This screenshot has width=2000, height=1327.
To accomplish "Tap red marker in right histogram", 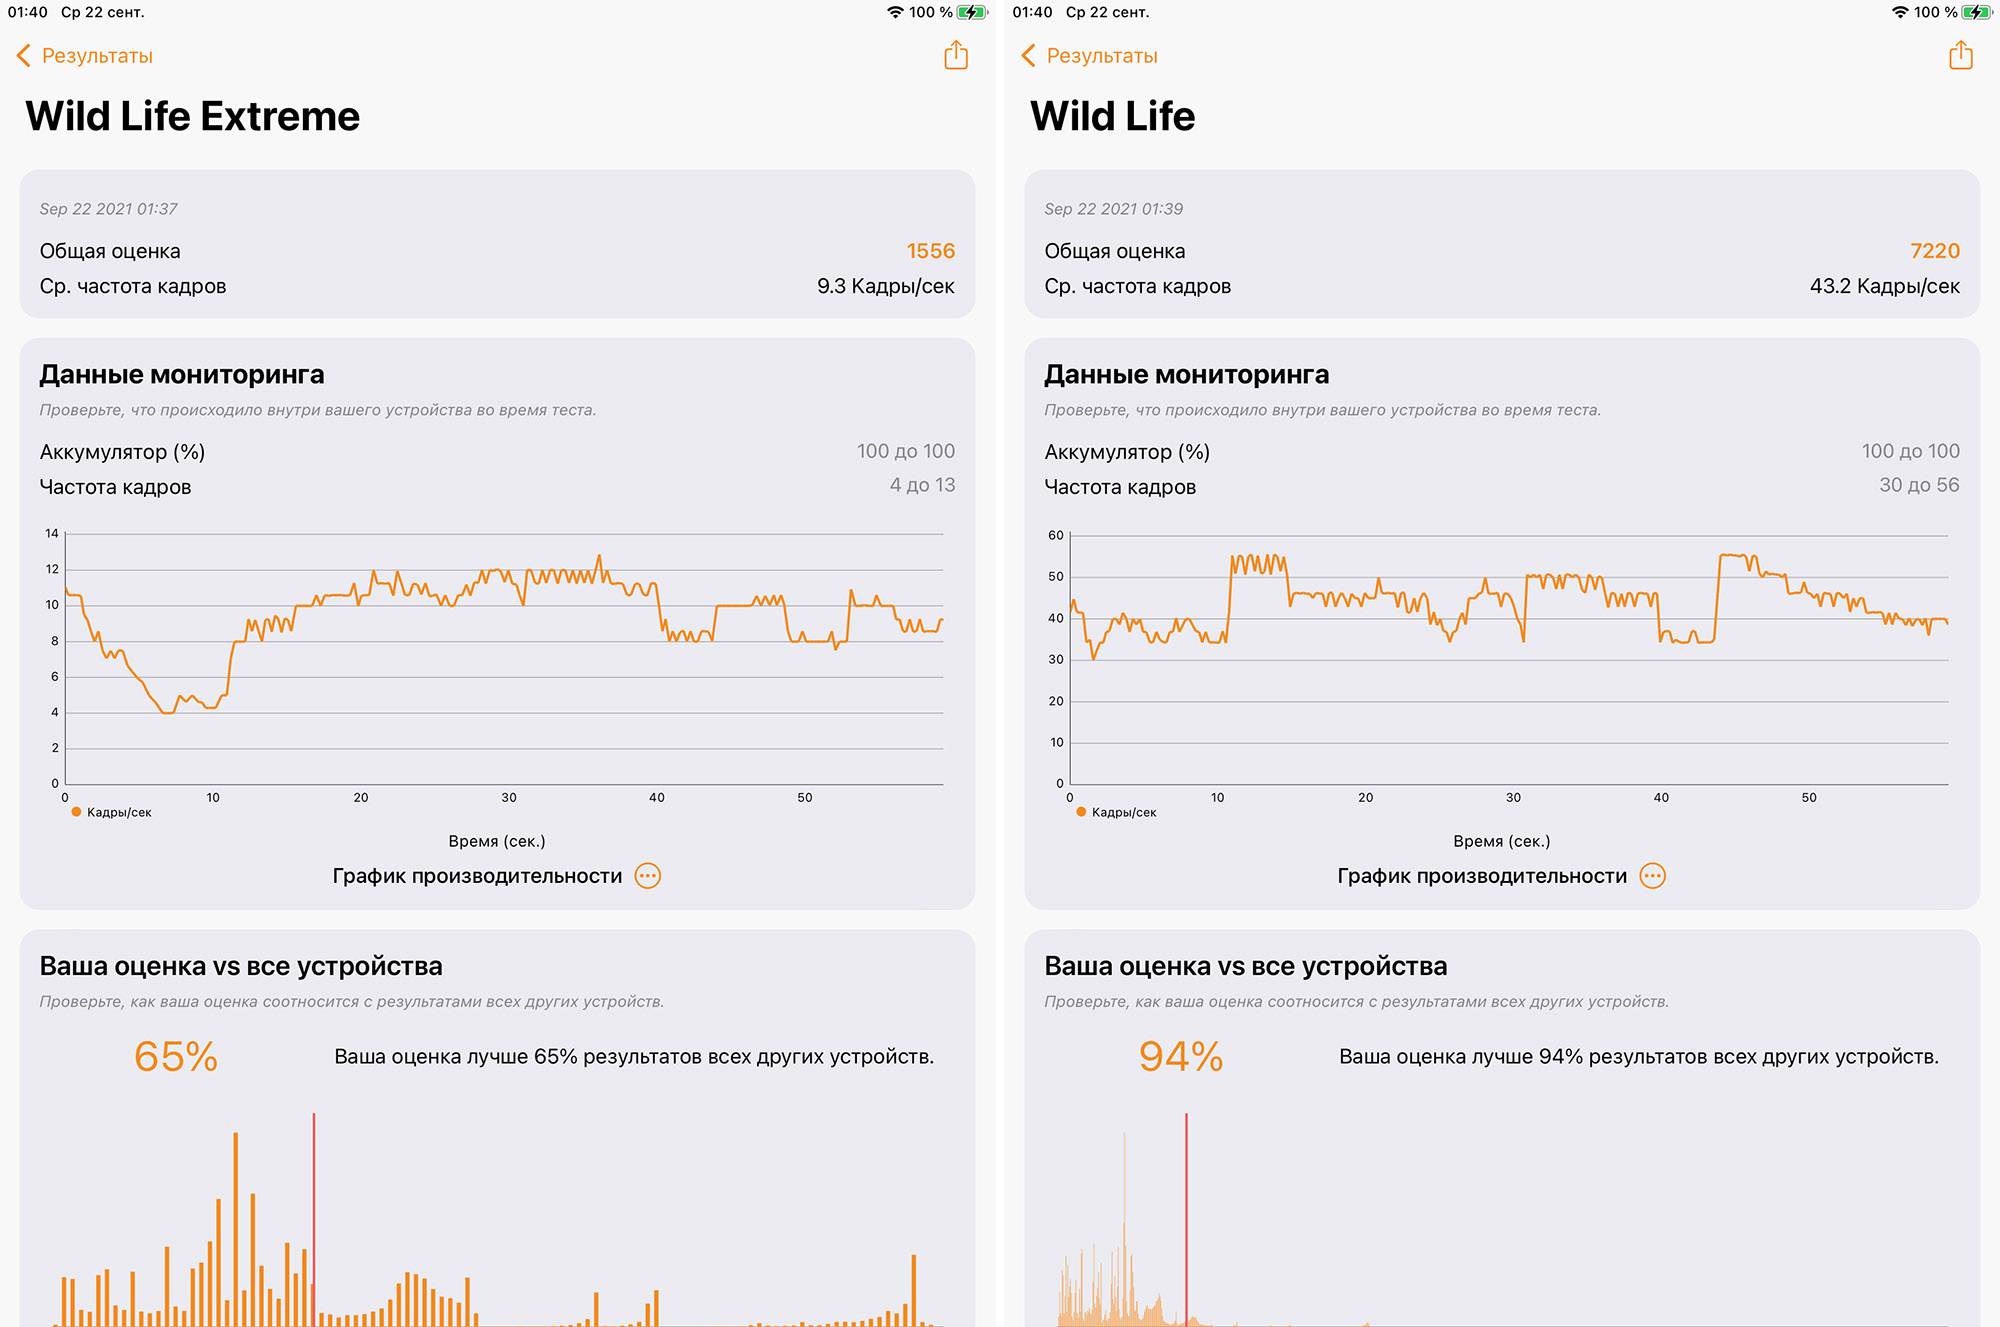I will tap(1187, 1220).
